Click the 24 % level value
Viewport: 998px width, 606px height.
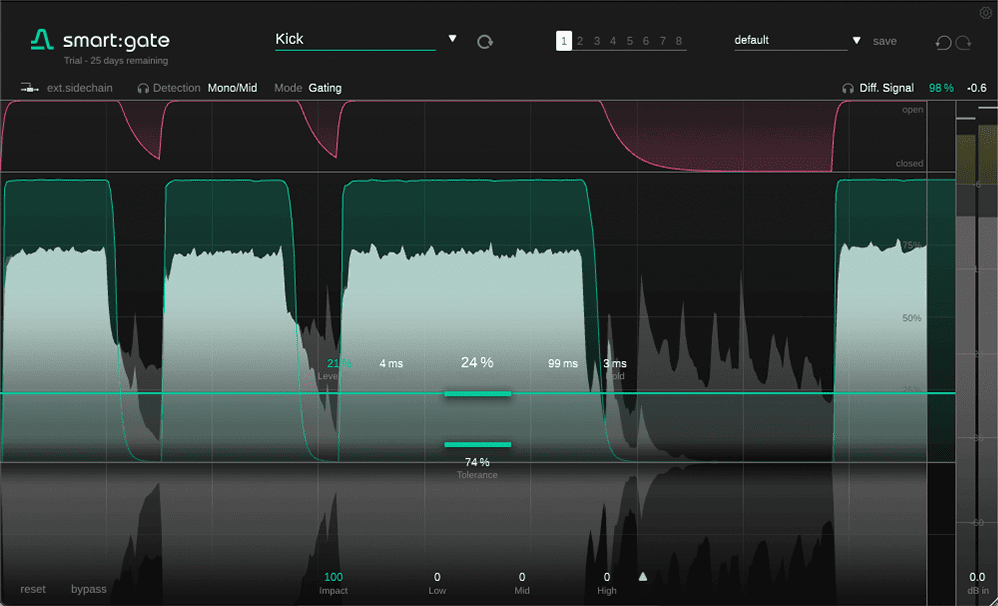pyautogui.click(x=477, y=362)
